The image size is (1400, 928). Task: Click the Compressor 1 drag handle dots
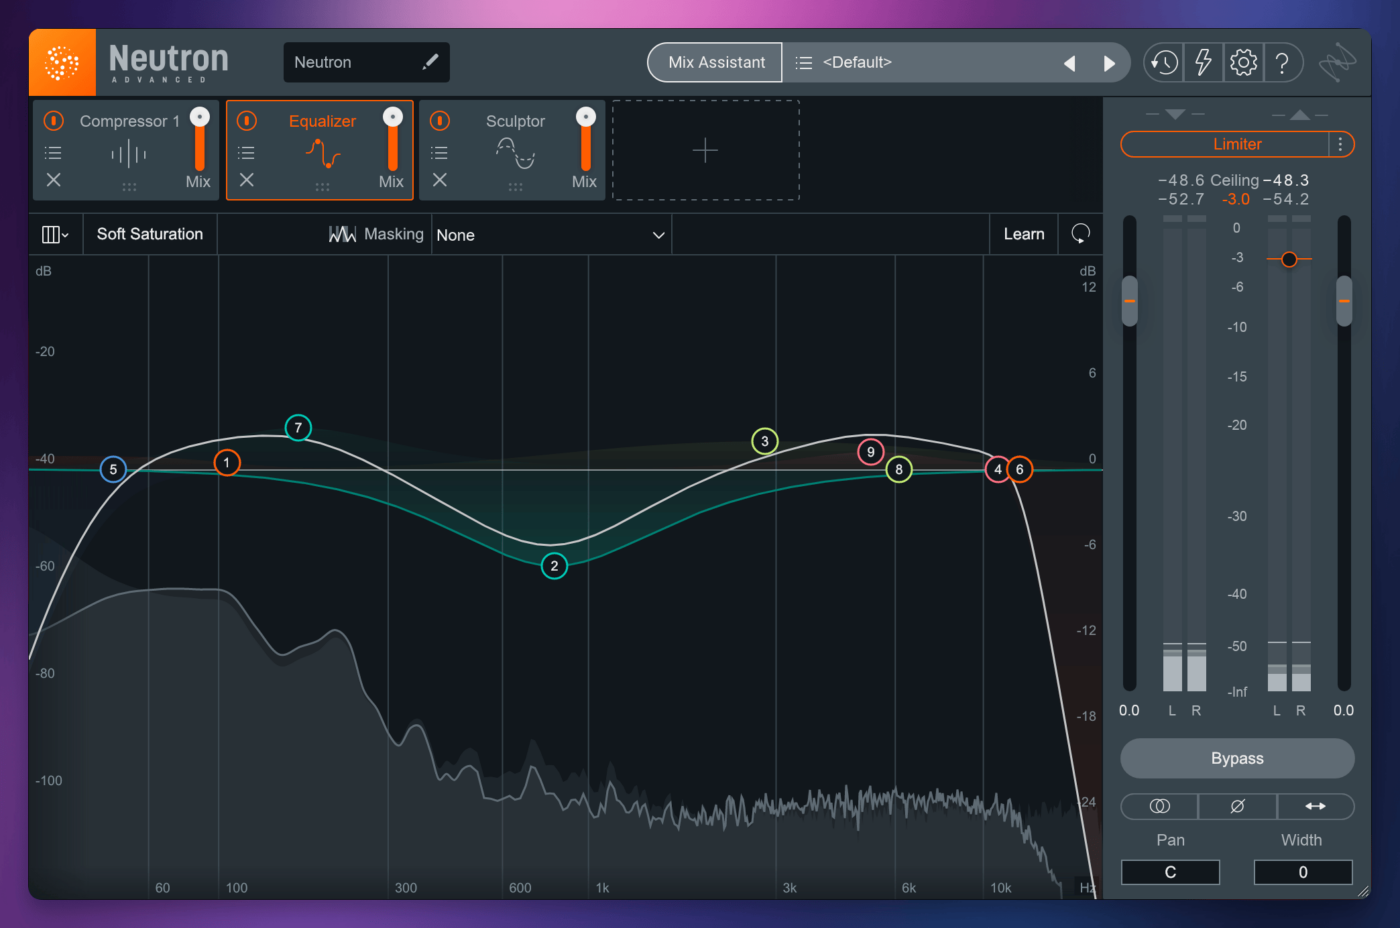click(x=129, y=187)
